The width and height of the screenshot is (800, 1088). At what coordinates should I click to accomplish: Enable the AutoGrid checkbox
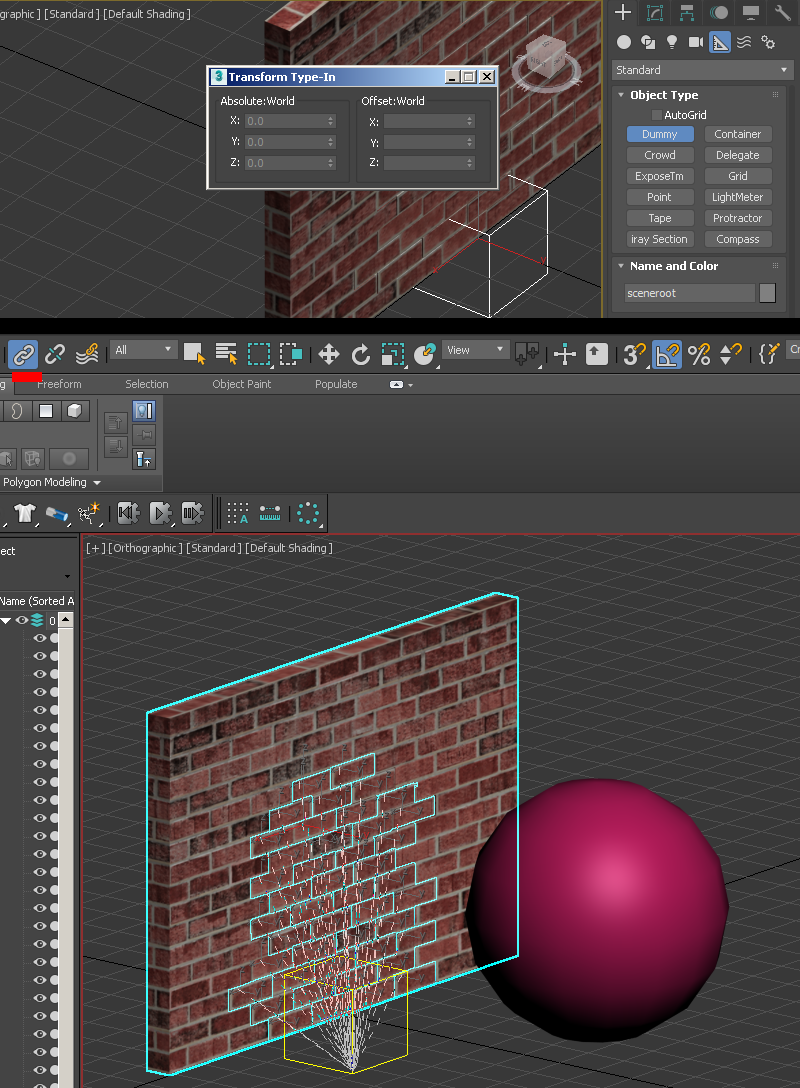(656, 114)
